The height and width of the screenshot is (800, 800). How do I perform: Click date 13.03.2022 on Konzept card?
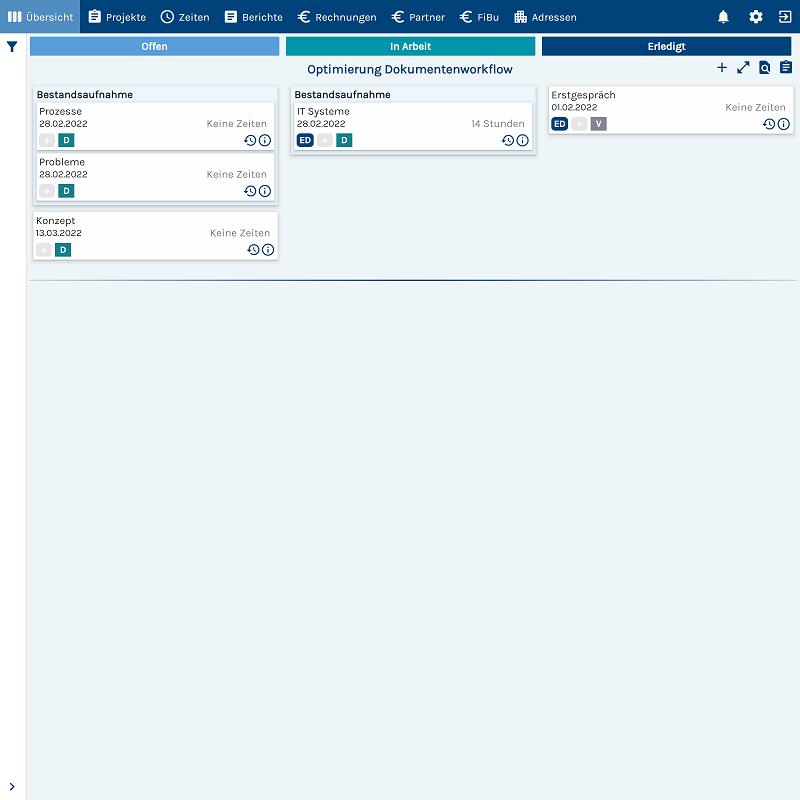coord(59,233)
